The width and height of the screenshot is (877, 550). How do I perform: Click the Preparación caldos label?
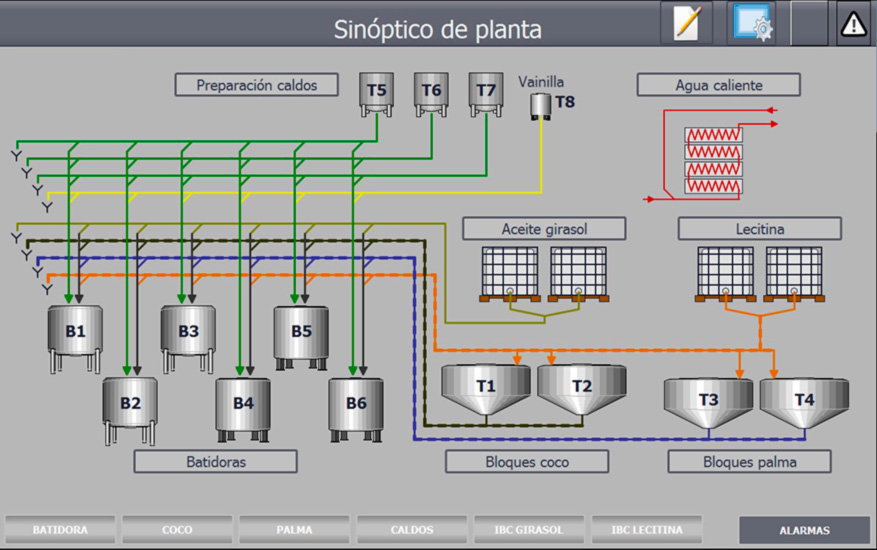pos(257,85)
